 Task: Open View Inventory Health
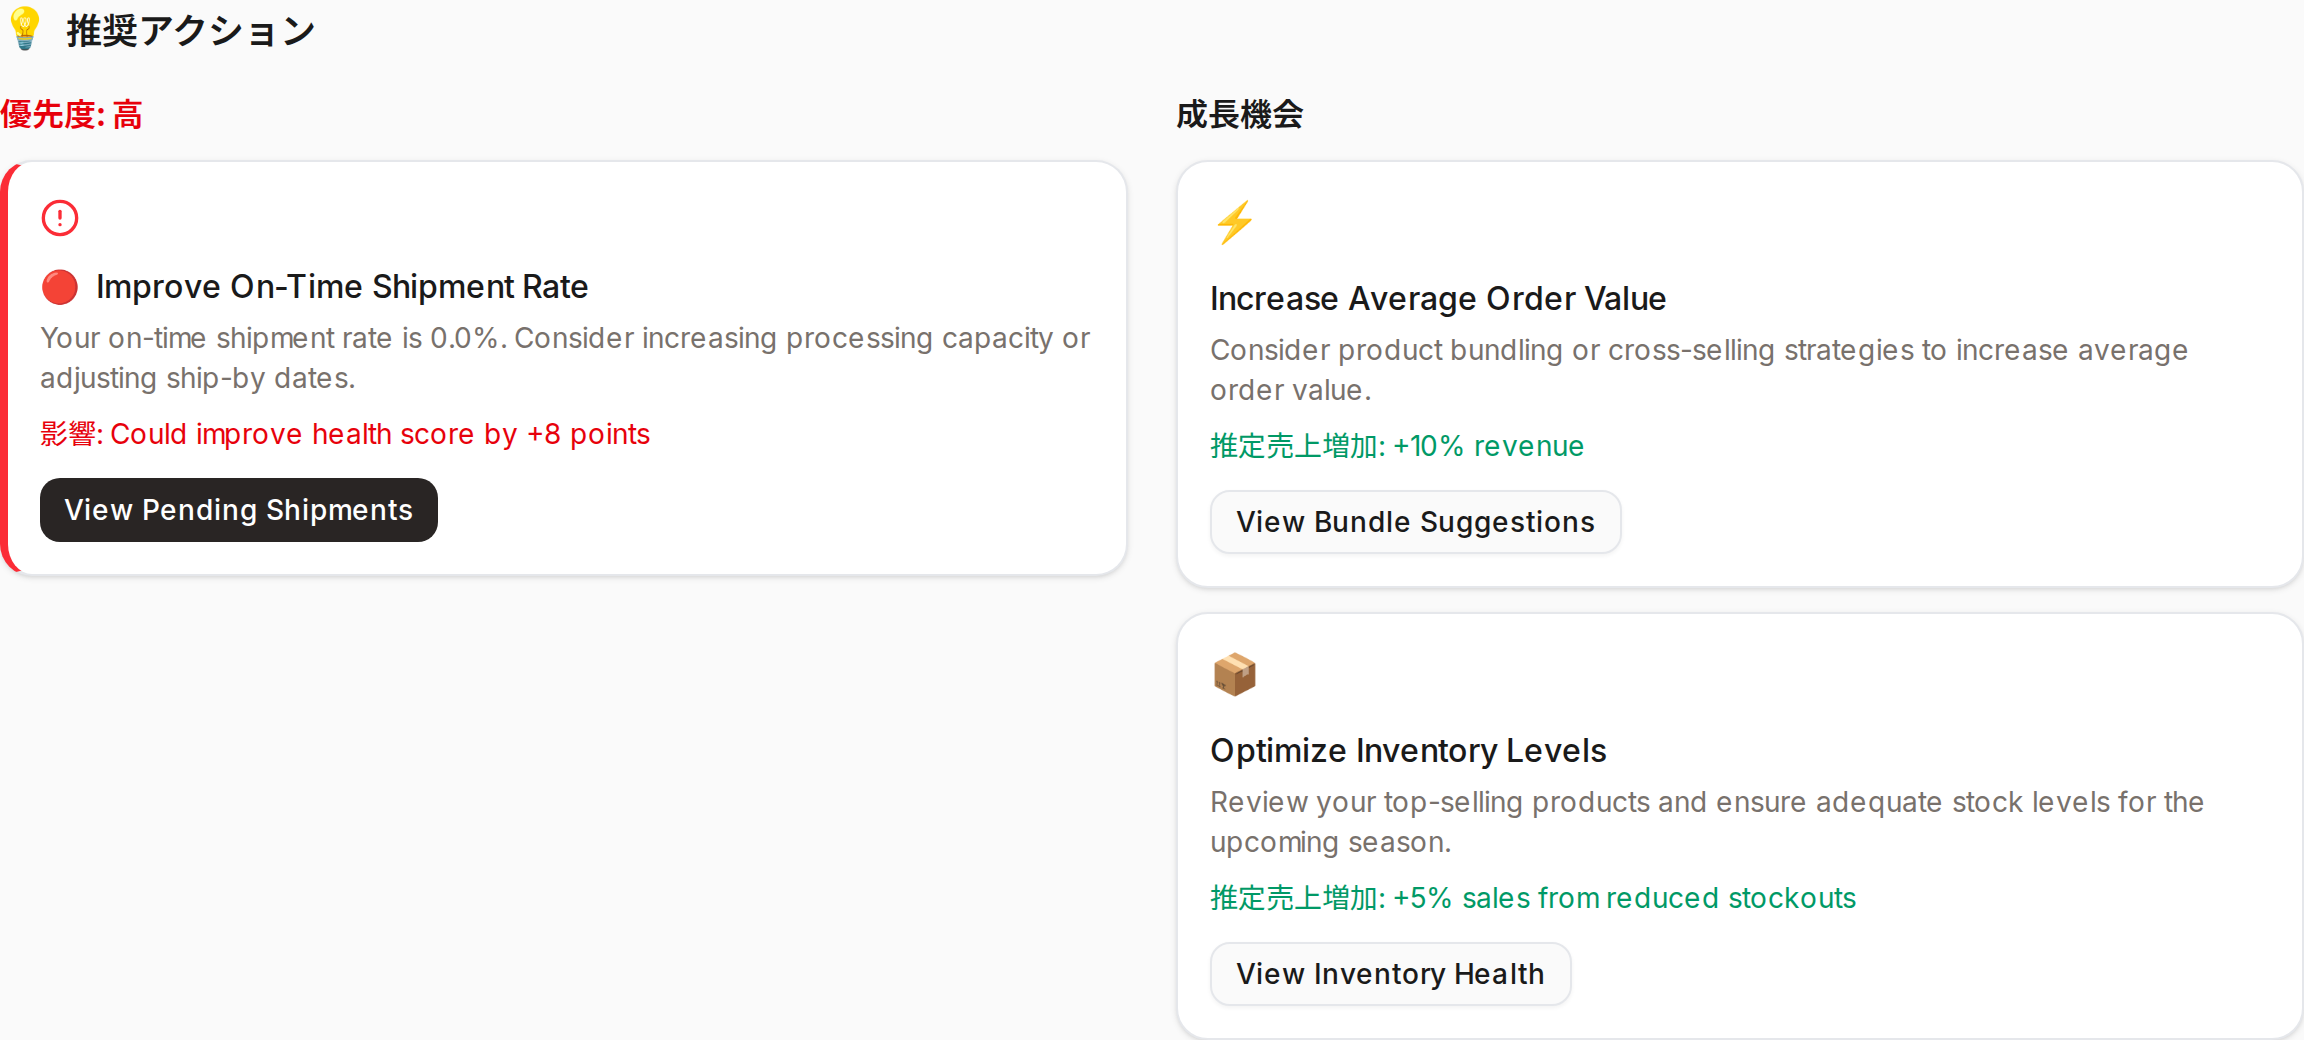point(1390,974)
